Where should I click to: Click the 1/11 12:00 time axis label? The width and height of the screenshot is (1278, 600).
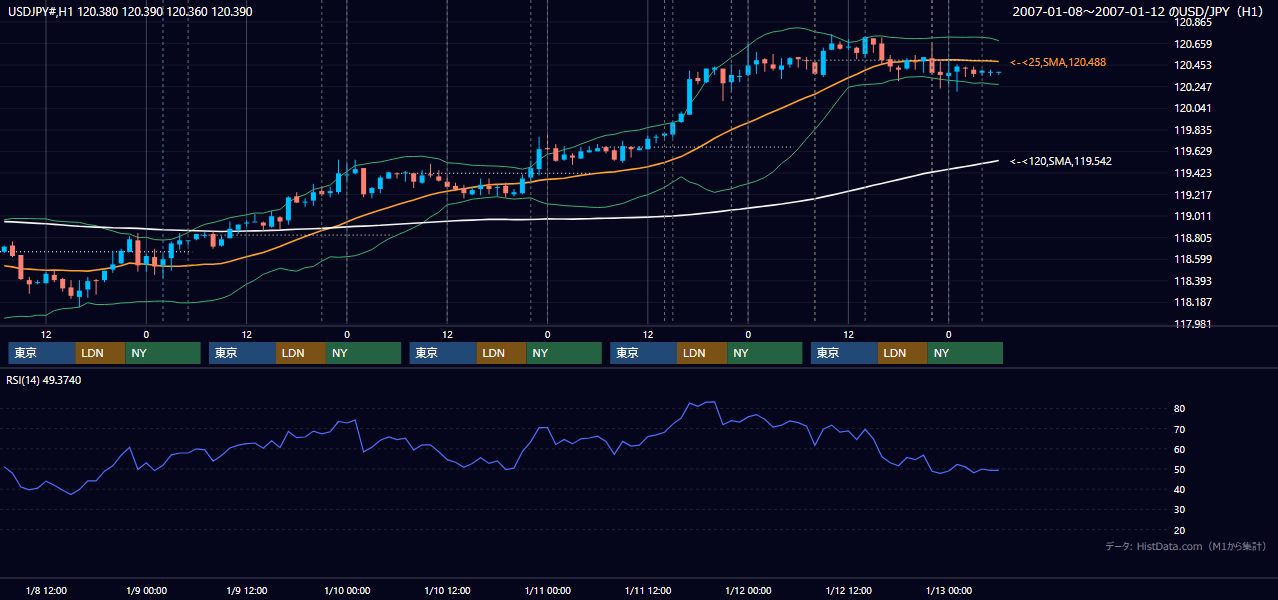pos(647,591)
